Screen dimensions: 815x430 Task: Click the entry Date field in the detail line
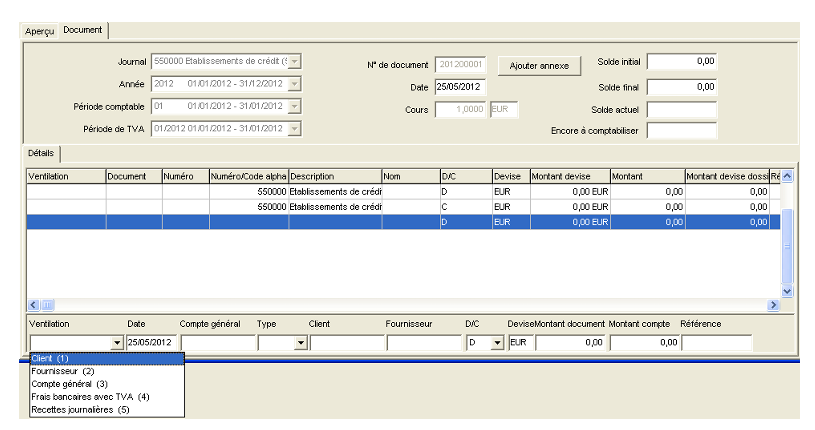(x=151, y=342)
